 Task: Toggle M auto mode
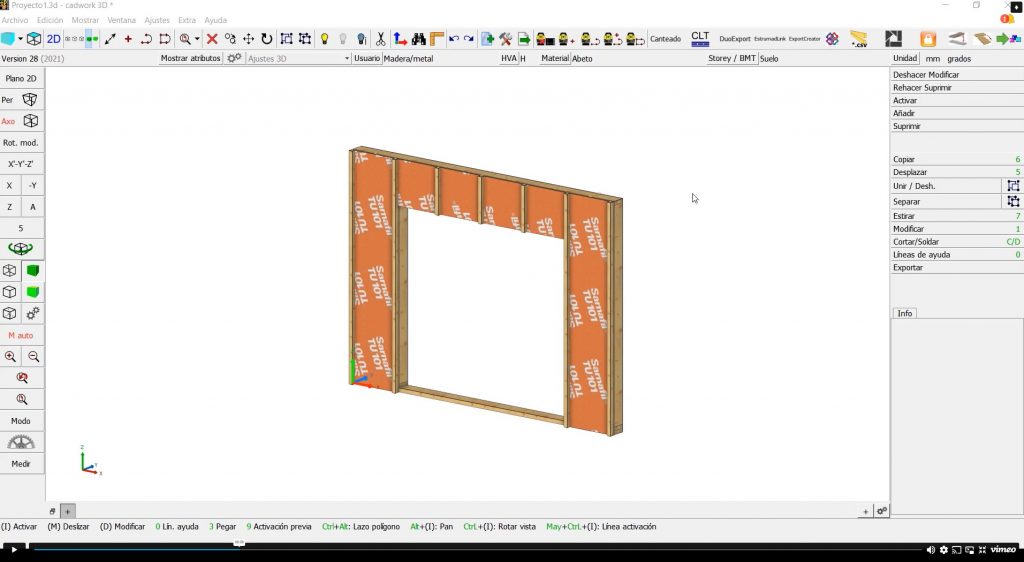(21, 335)
